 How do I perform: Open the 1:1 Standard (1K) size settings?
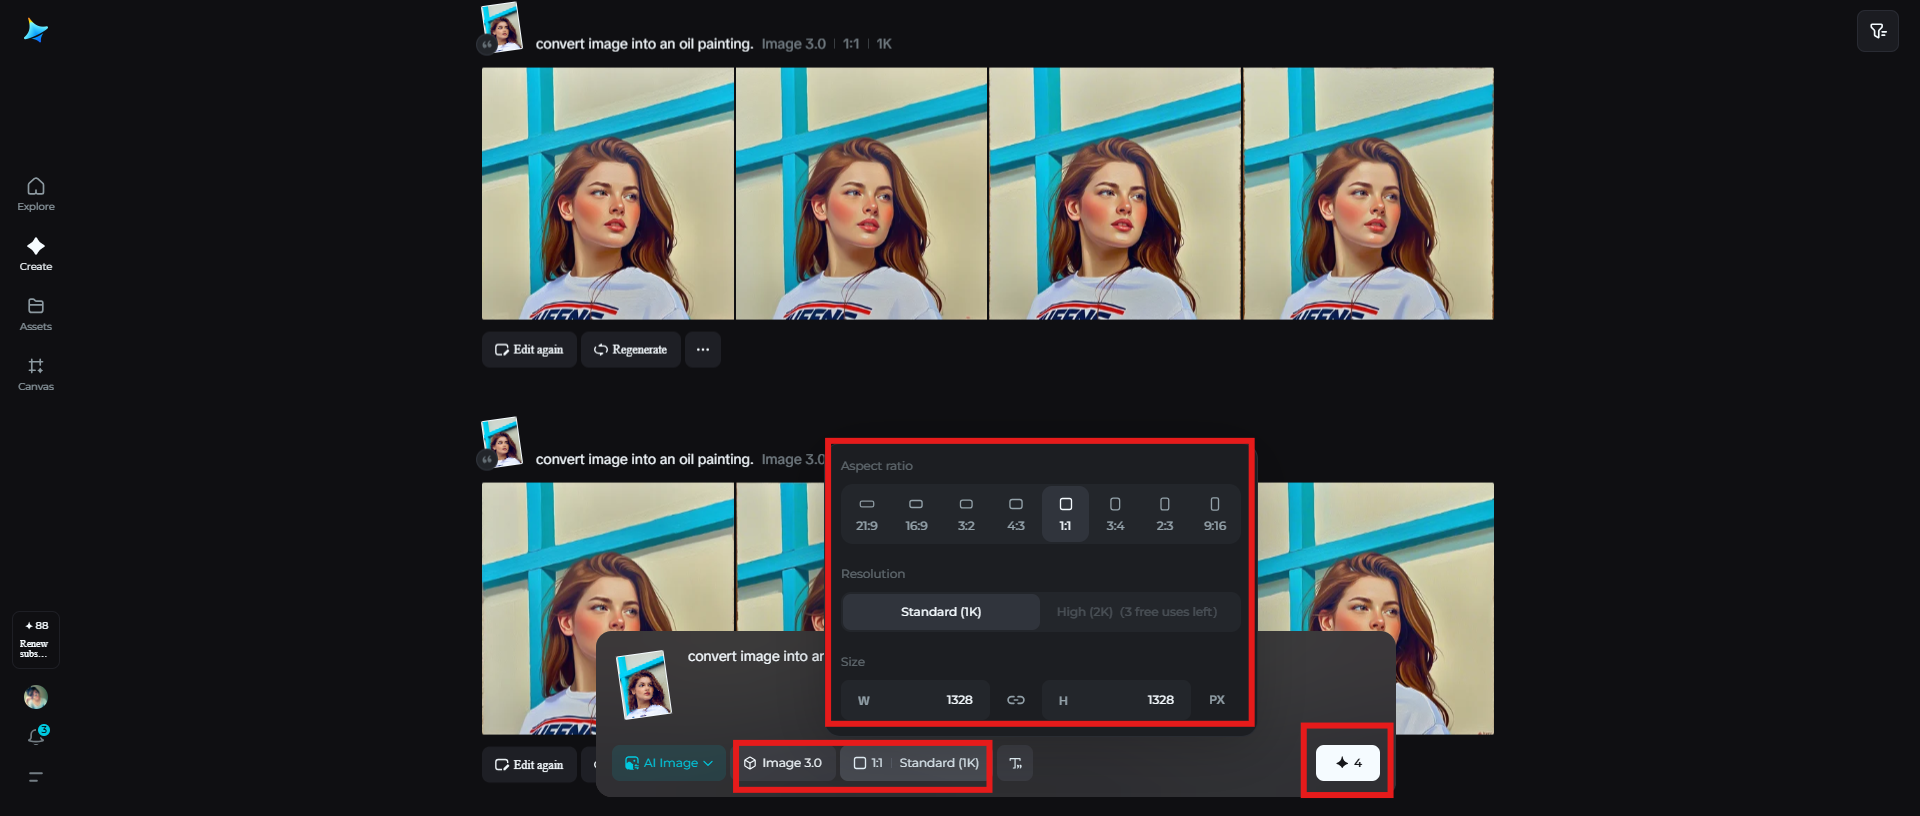(x=915, y=763)
